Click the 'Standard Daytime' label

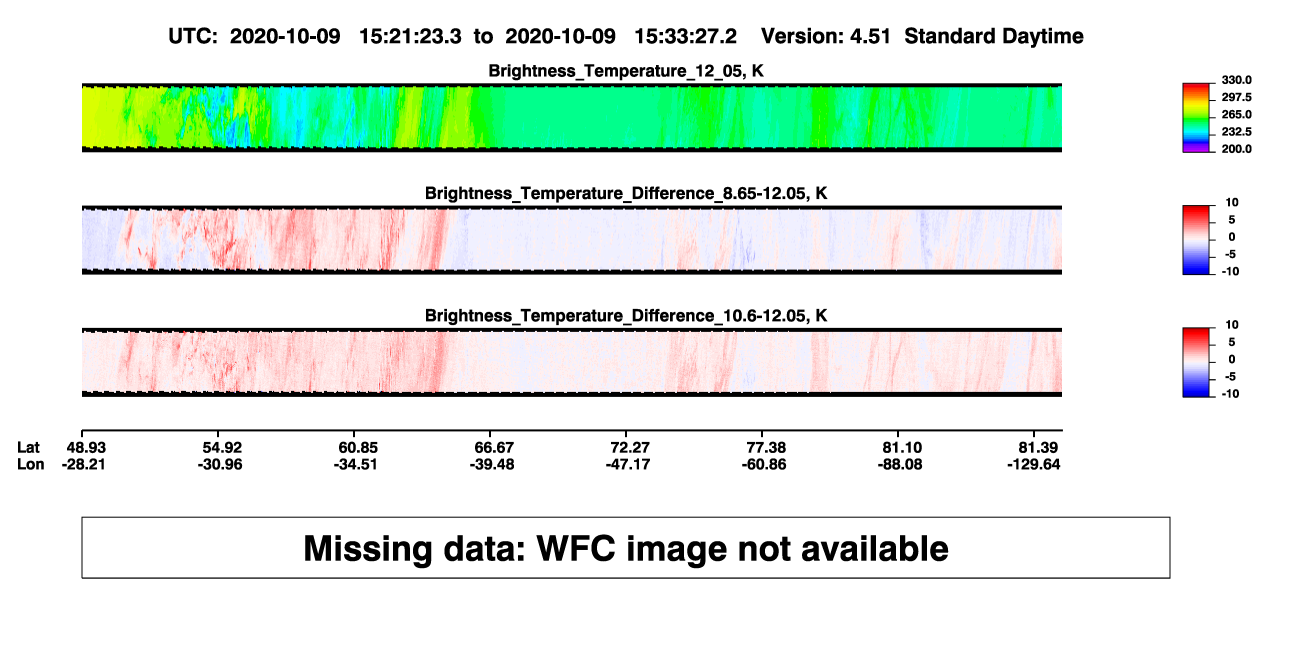pos(995,36)
